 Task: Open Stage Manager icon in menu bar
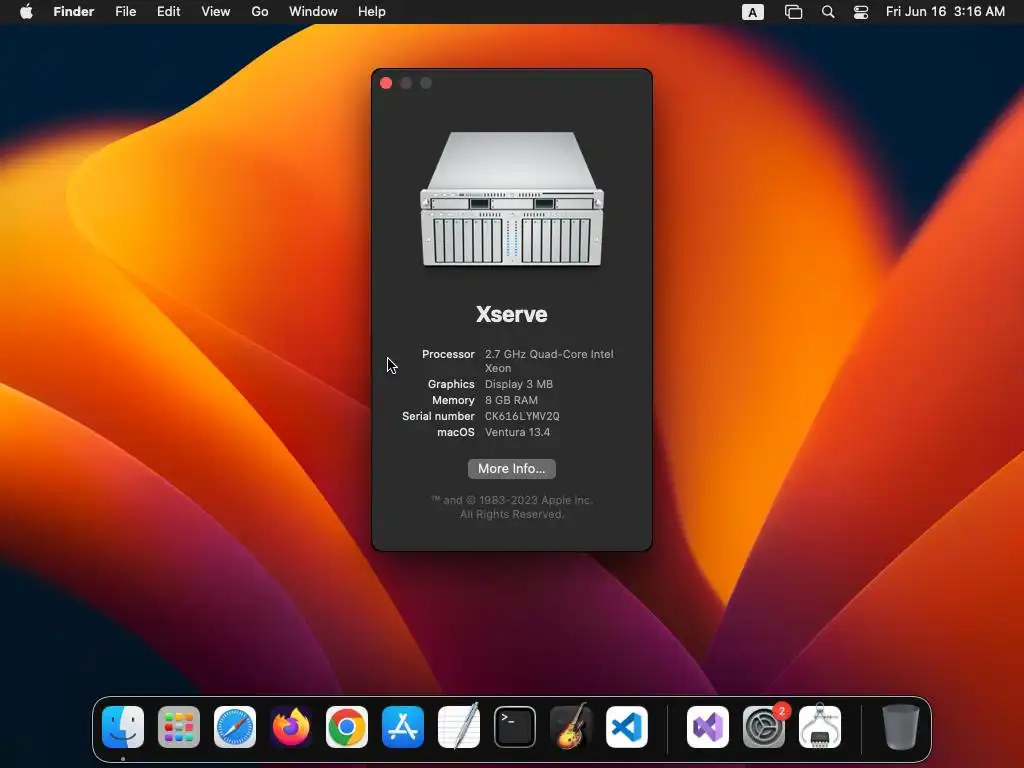(793, 12)
